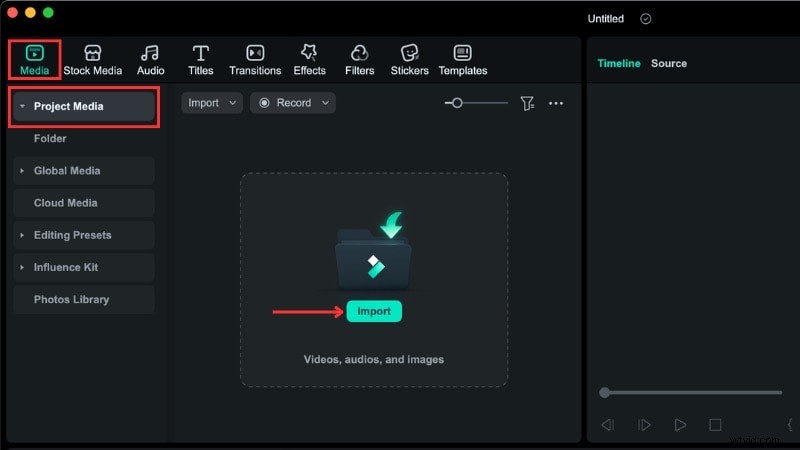Screen dimensions: 800x450
Task: Switch to the Filters tab
Action: coord(359,60)
